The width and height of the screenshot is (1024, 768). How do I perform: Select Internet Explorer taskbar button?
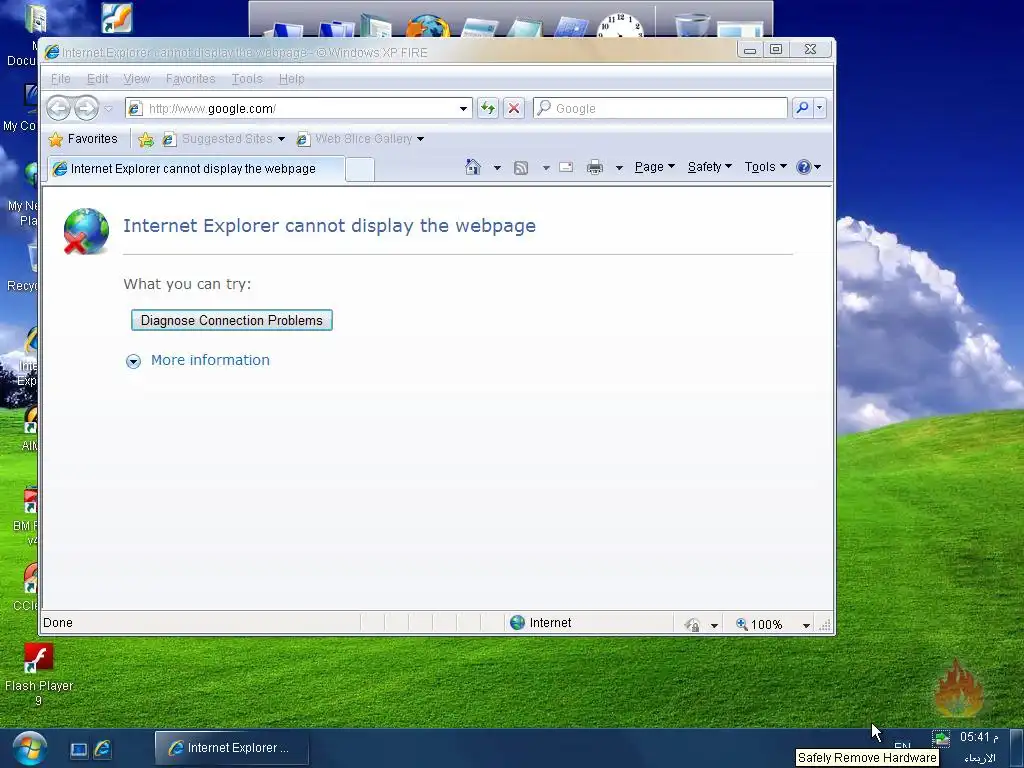[231, 748]
